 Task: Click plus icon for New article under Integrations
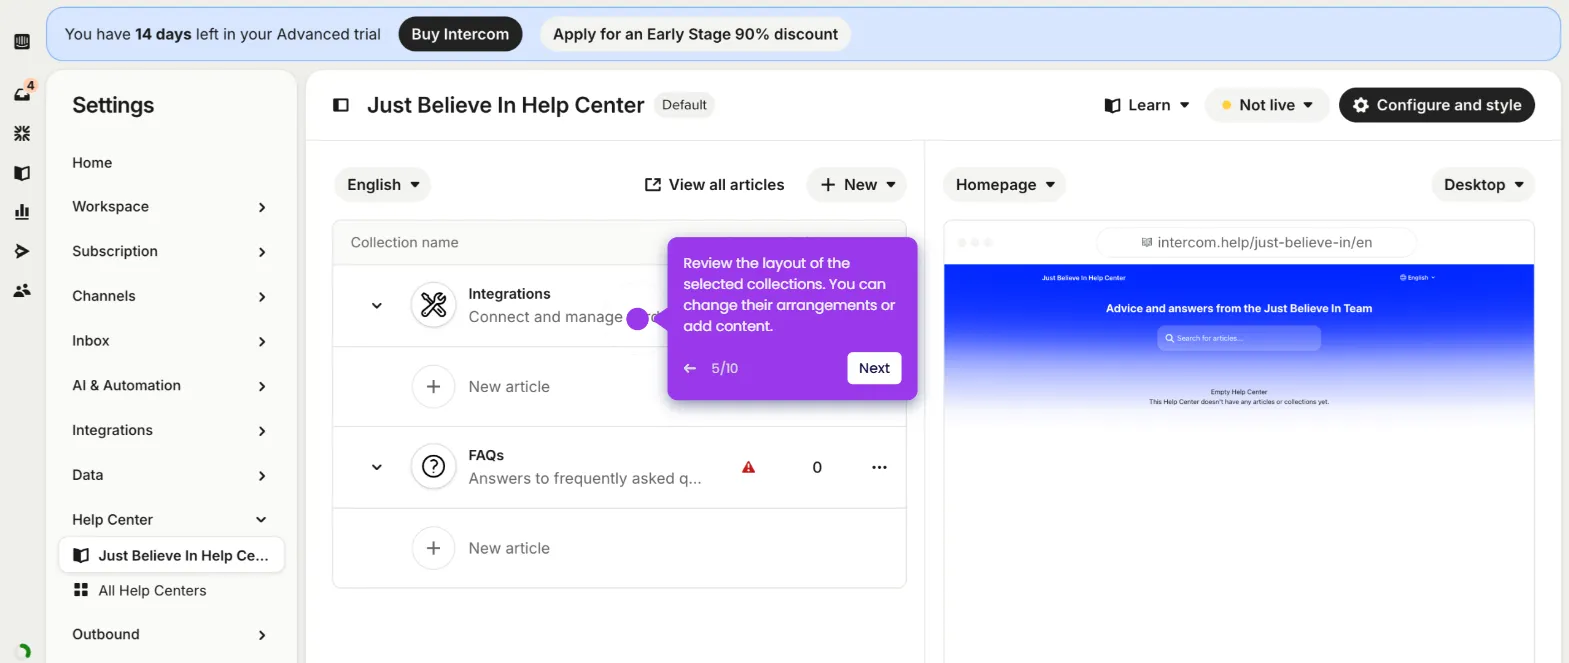pyautogui.click(x=433, y=386)
